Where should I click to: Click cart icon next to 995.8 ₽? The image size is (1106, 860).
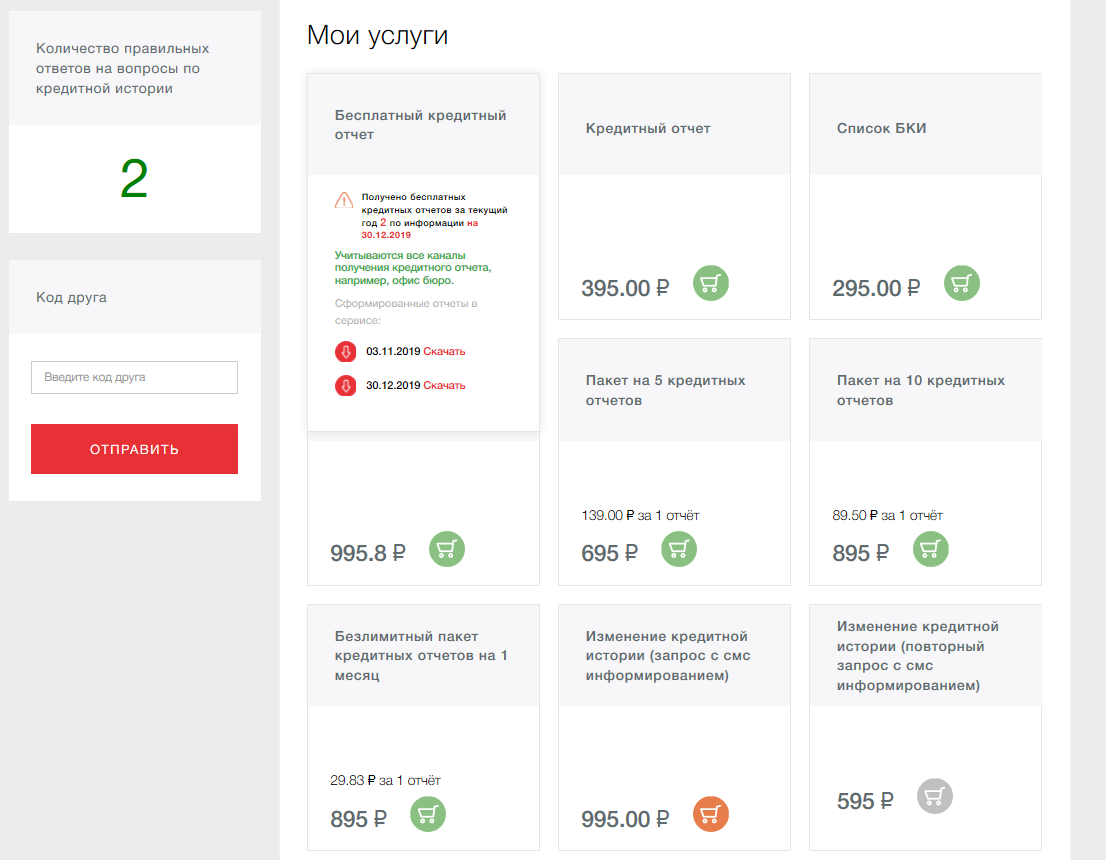point(446,549)
